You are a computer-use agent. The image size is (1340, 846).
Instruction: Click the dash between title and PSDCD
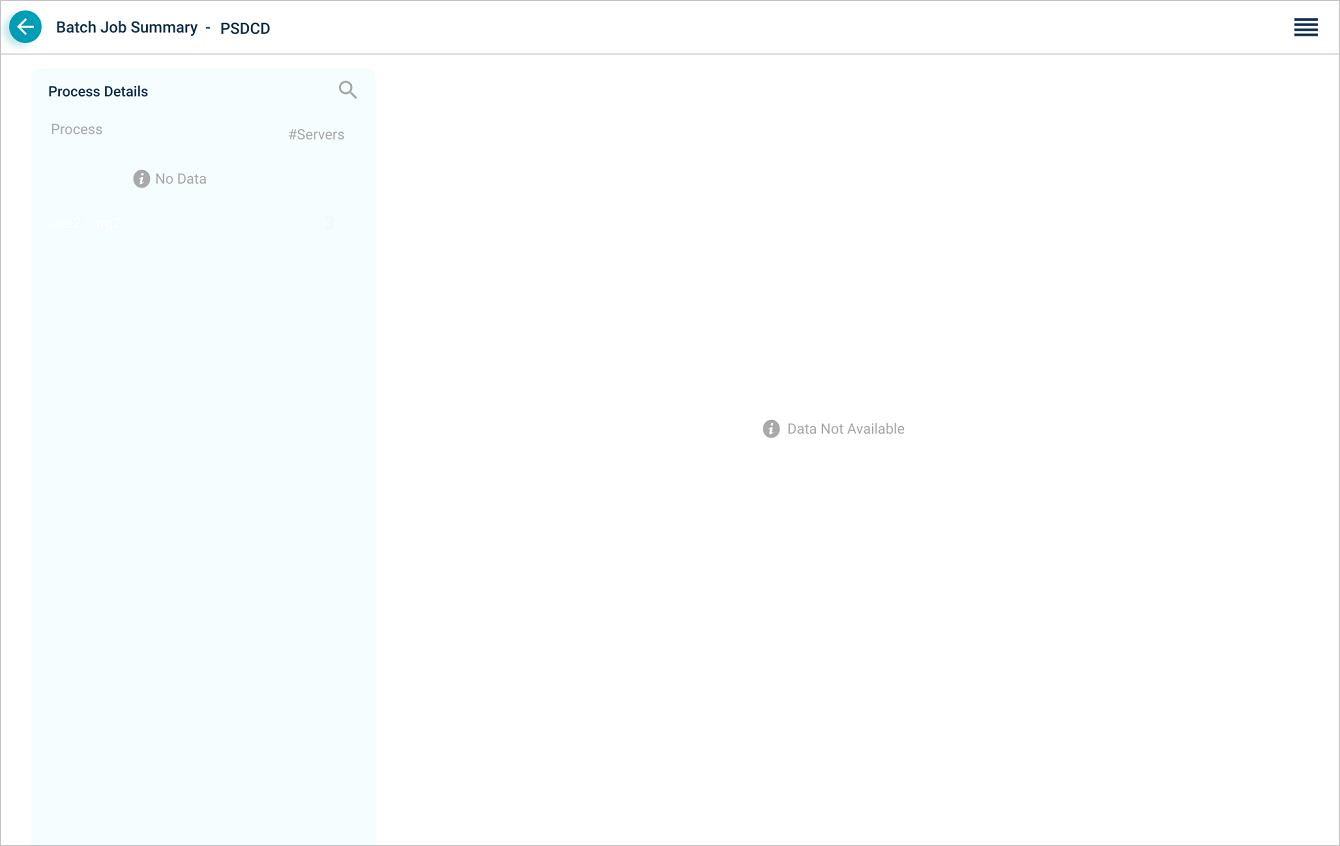point(208,28)
